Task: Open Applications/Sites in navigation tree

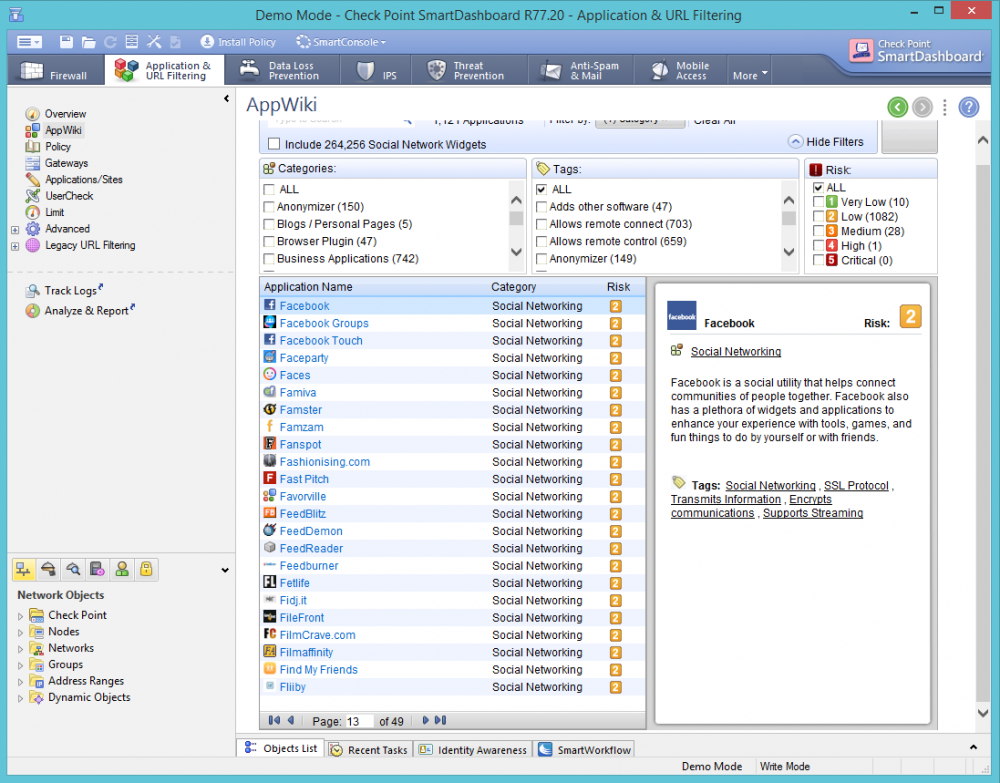Action: pos(84,180)
